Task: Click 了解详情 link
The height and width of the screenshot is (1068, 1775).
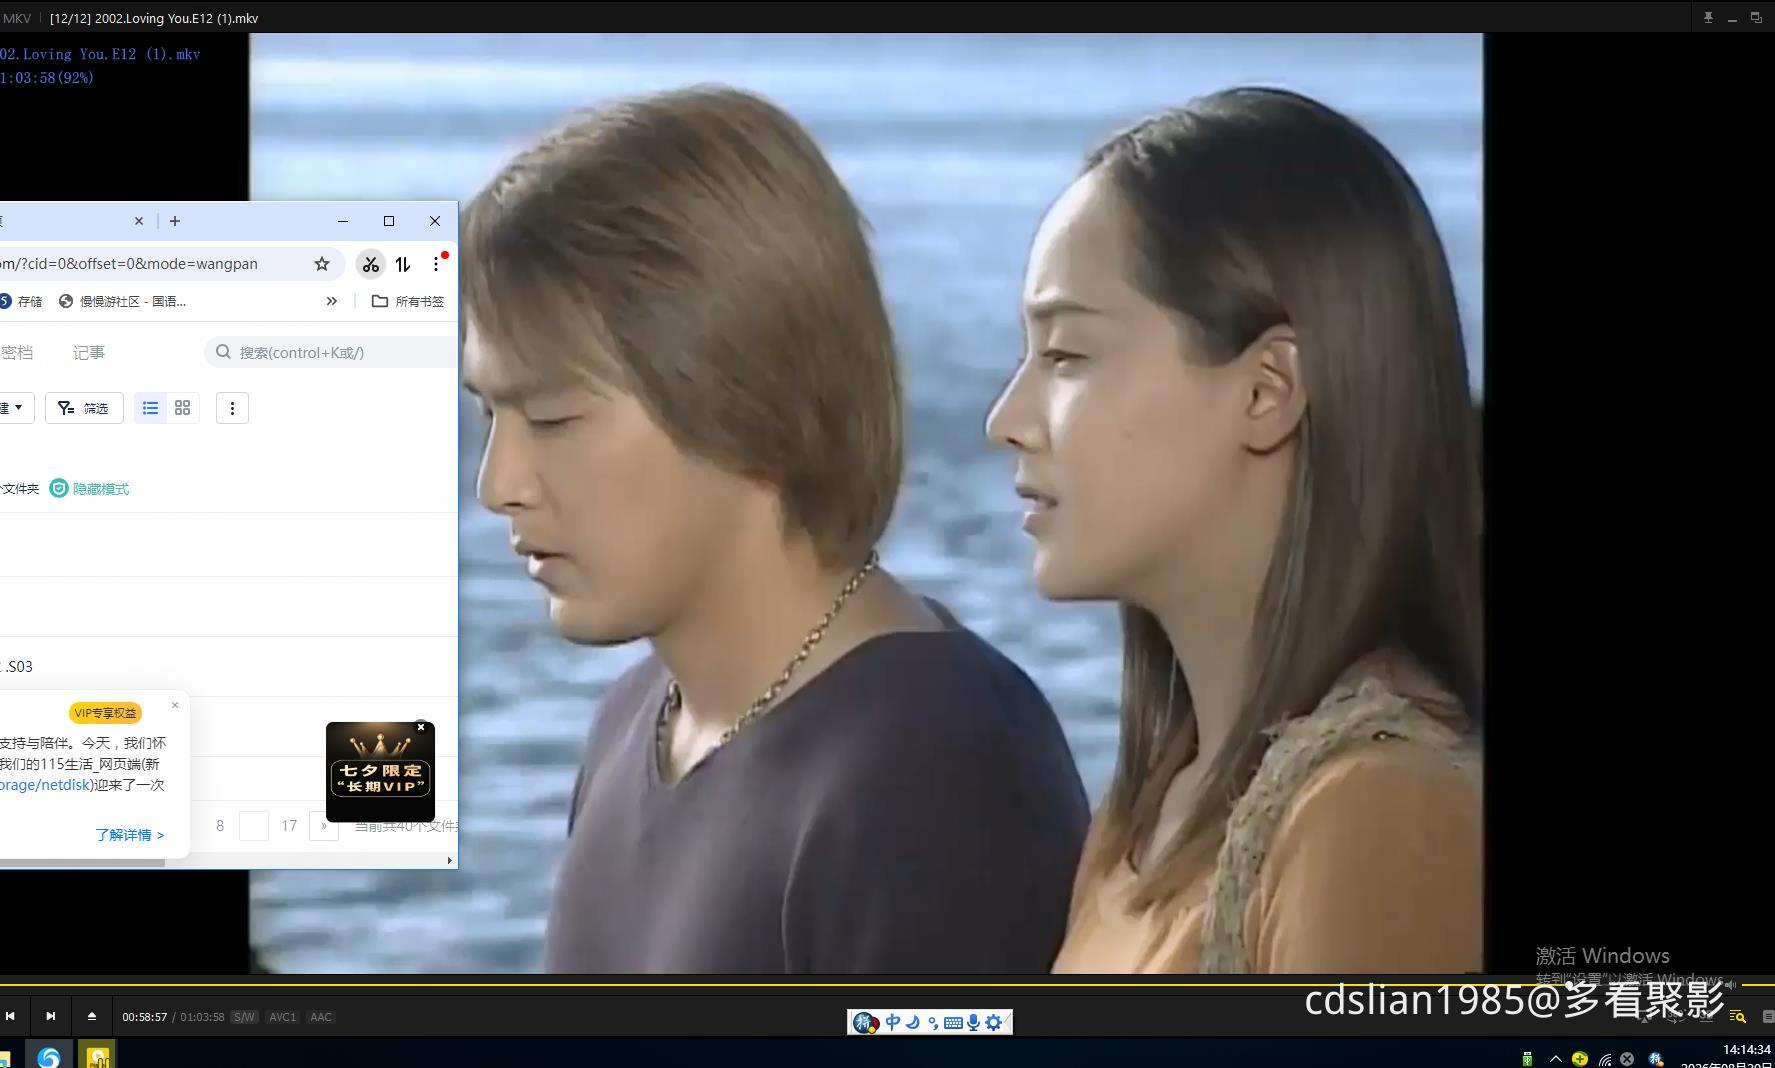Action: click(130, 835)
